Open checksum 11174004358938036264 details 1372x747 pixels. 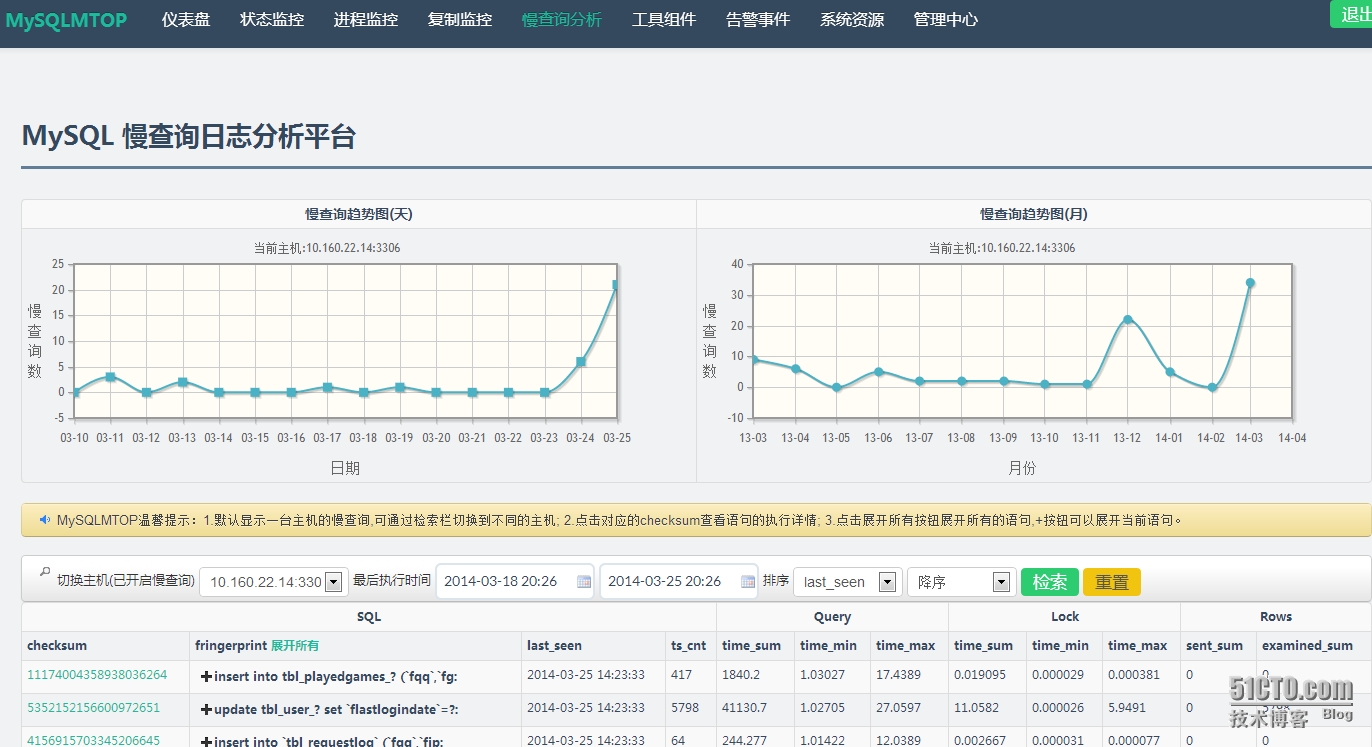coord(97,675)
